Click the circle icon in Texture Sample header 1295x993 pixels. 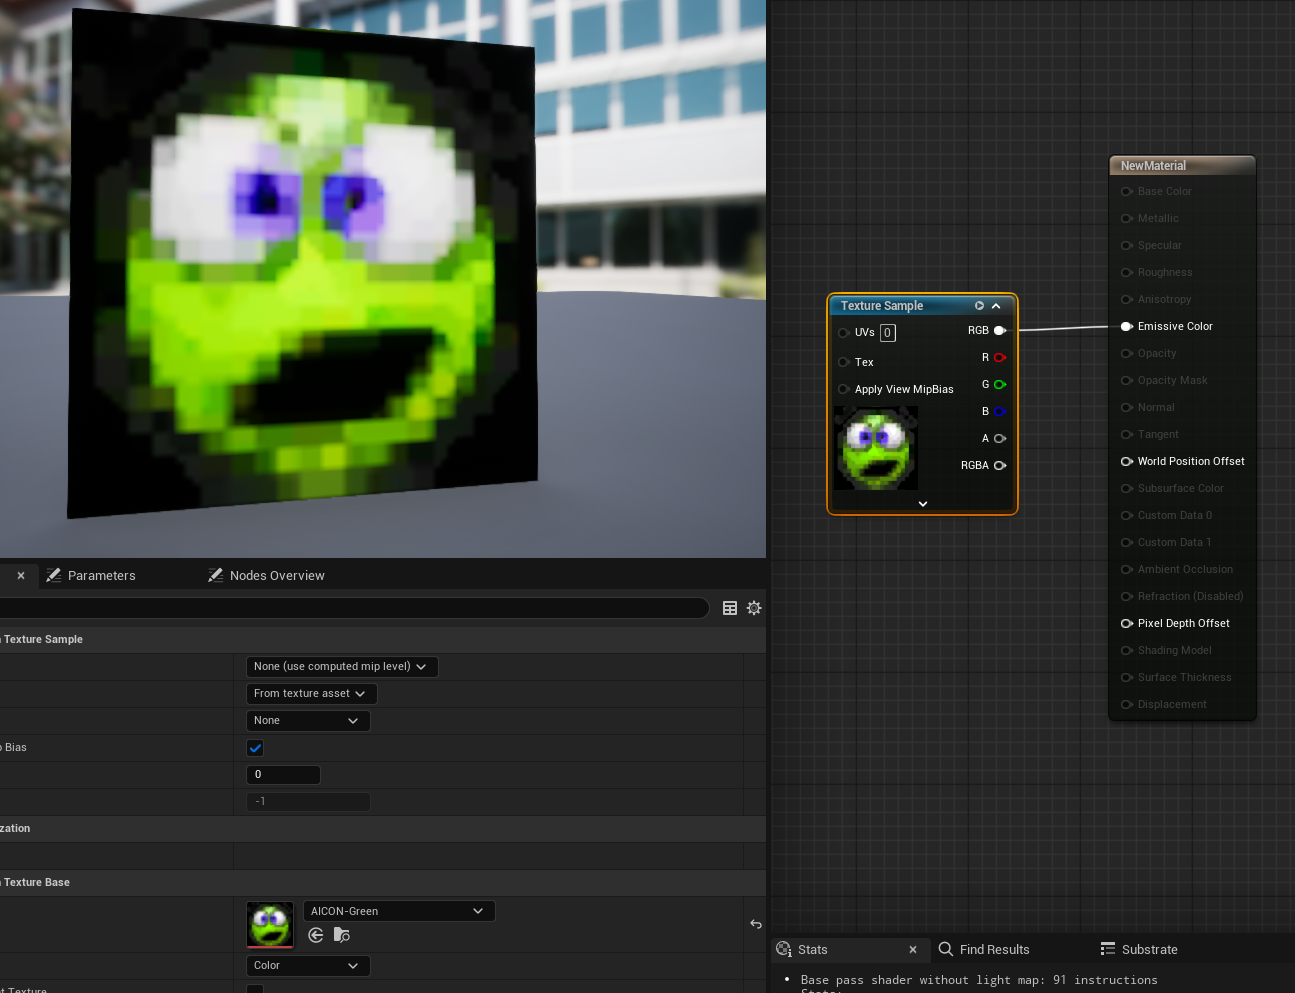pyautogui.click(x=979, y=306)
